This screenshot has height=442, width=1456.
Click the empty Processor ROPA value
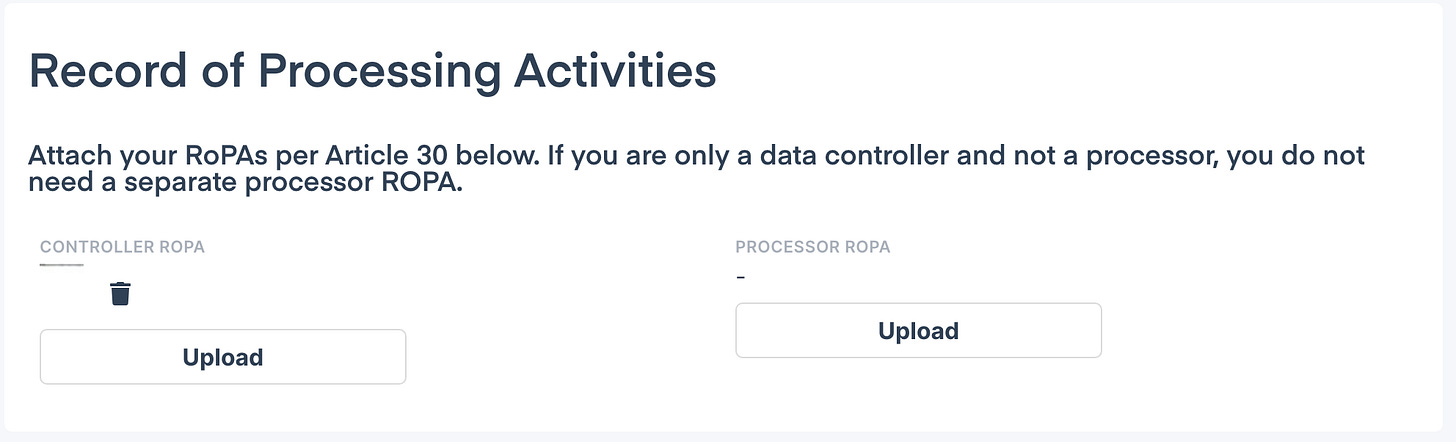pos(740,277)
